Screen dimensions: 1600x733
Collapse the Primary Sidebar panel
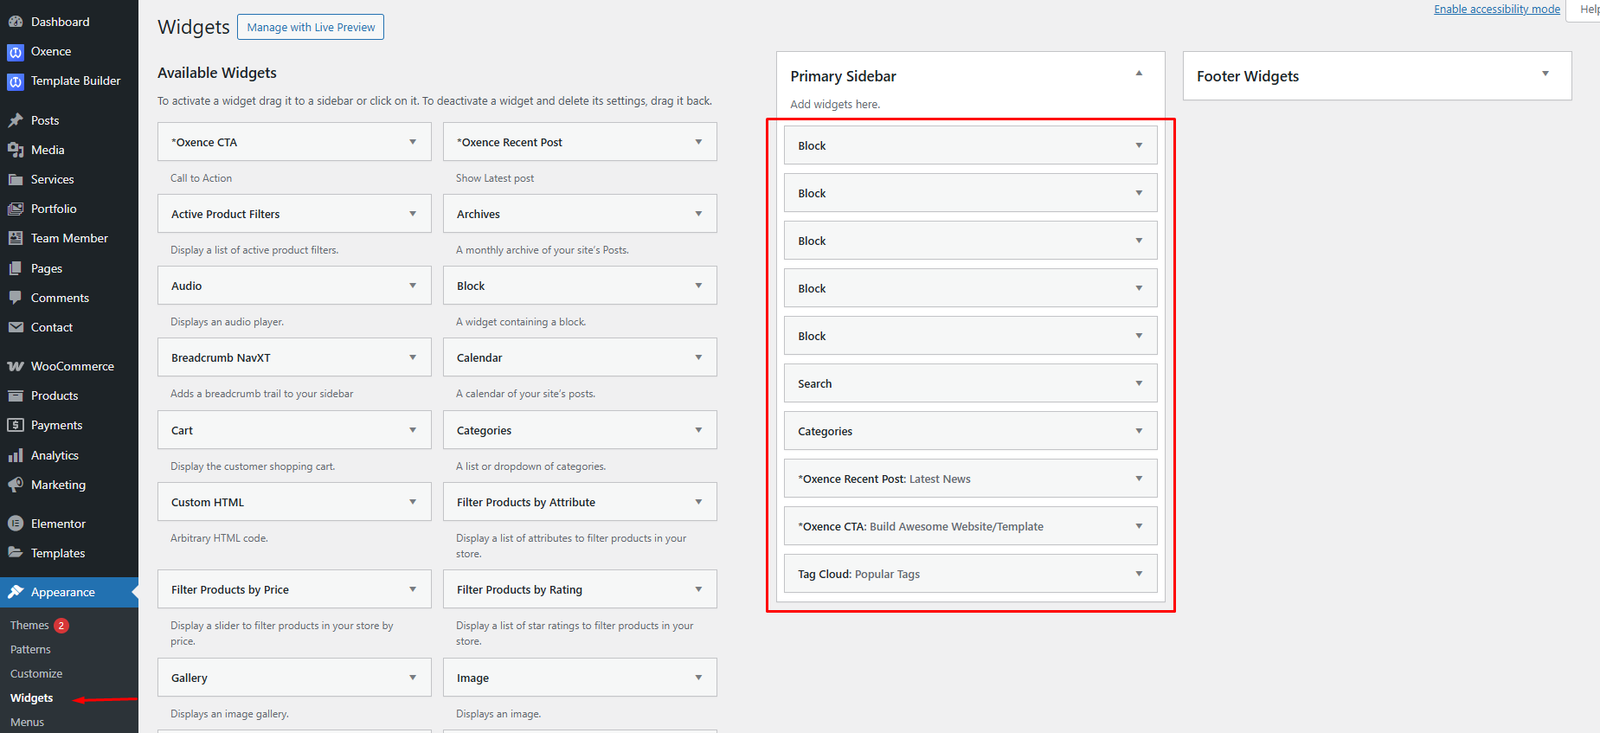(x=1138, y=74)
